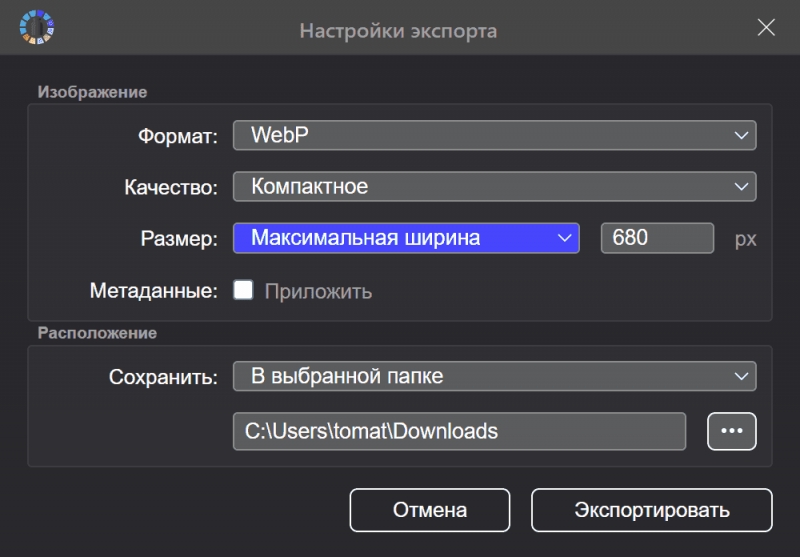The image size is (800, 557).
Task: Click chevron arrow of the WebP format field
Action: pyautogui.click(x=740, y=135)
